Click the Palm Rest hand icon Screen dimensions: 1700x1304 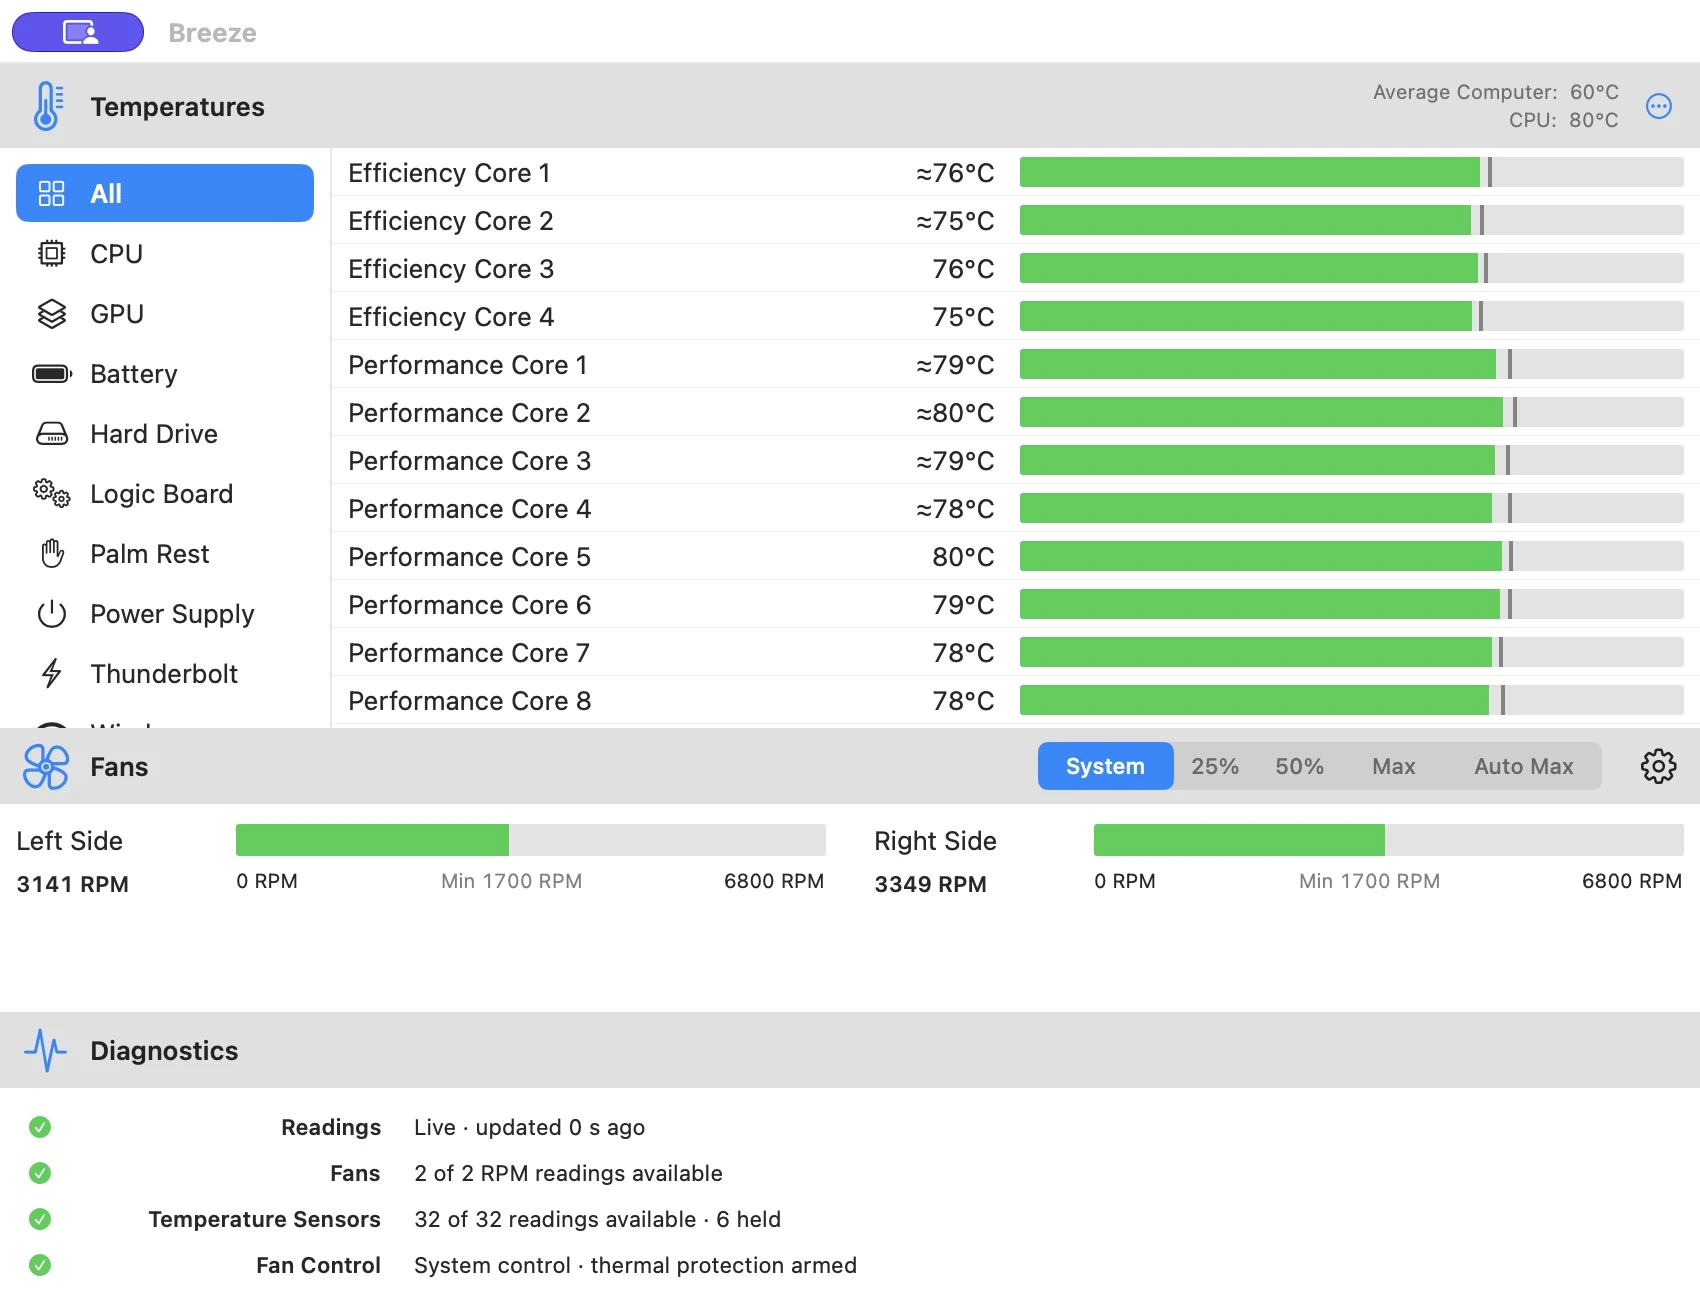[51, 554]
